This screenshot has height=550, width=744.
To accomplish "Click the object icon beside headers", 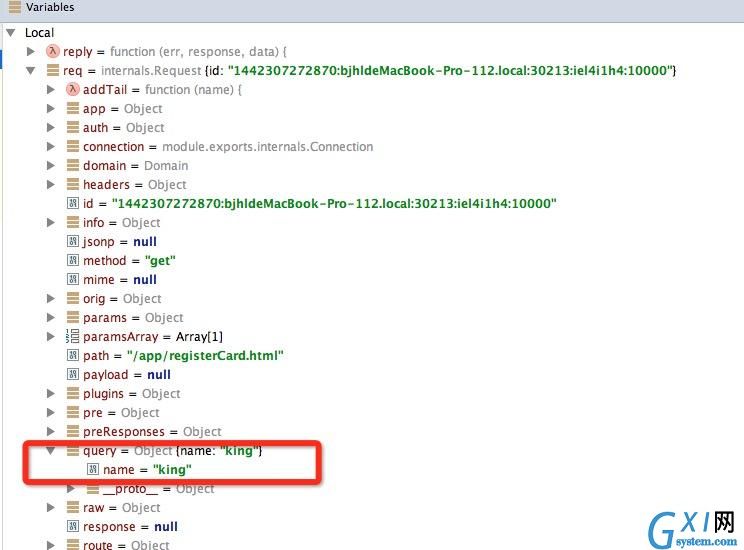I will click(x=73, y=184).
